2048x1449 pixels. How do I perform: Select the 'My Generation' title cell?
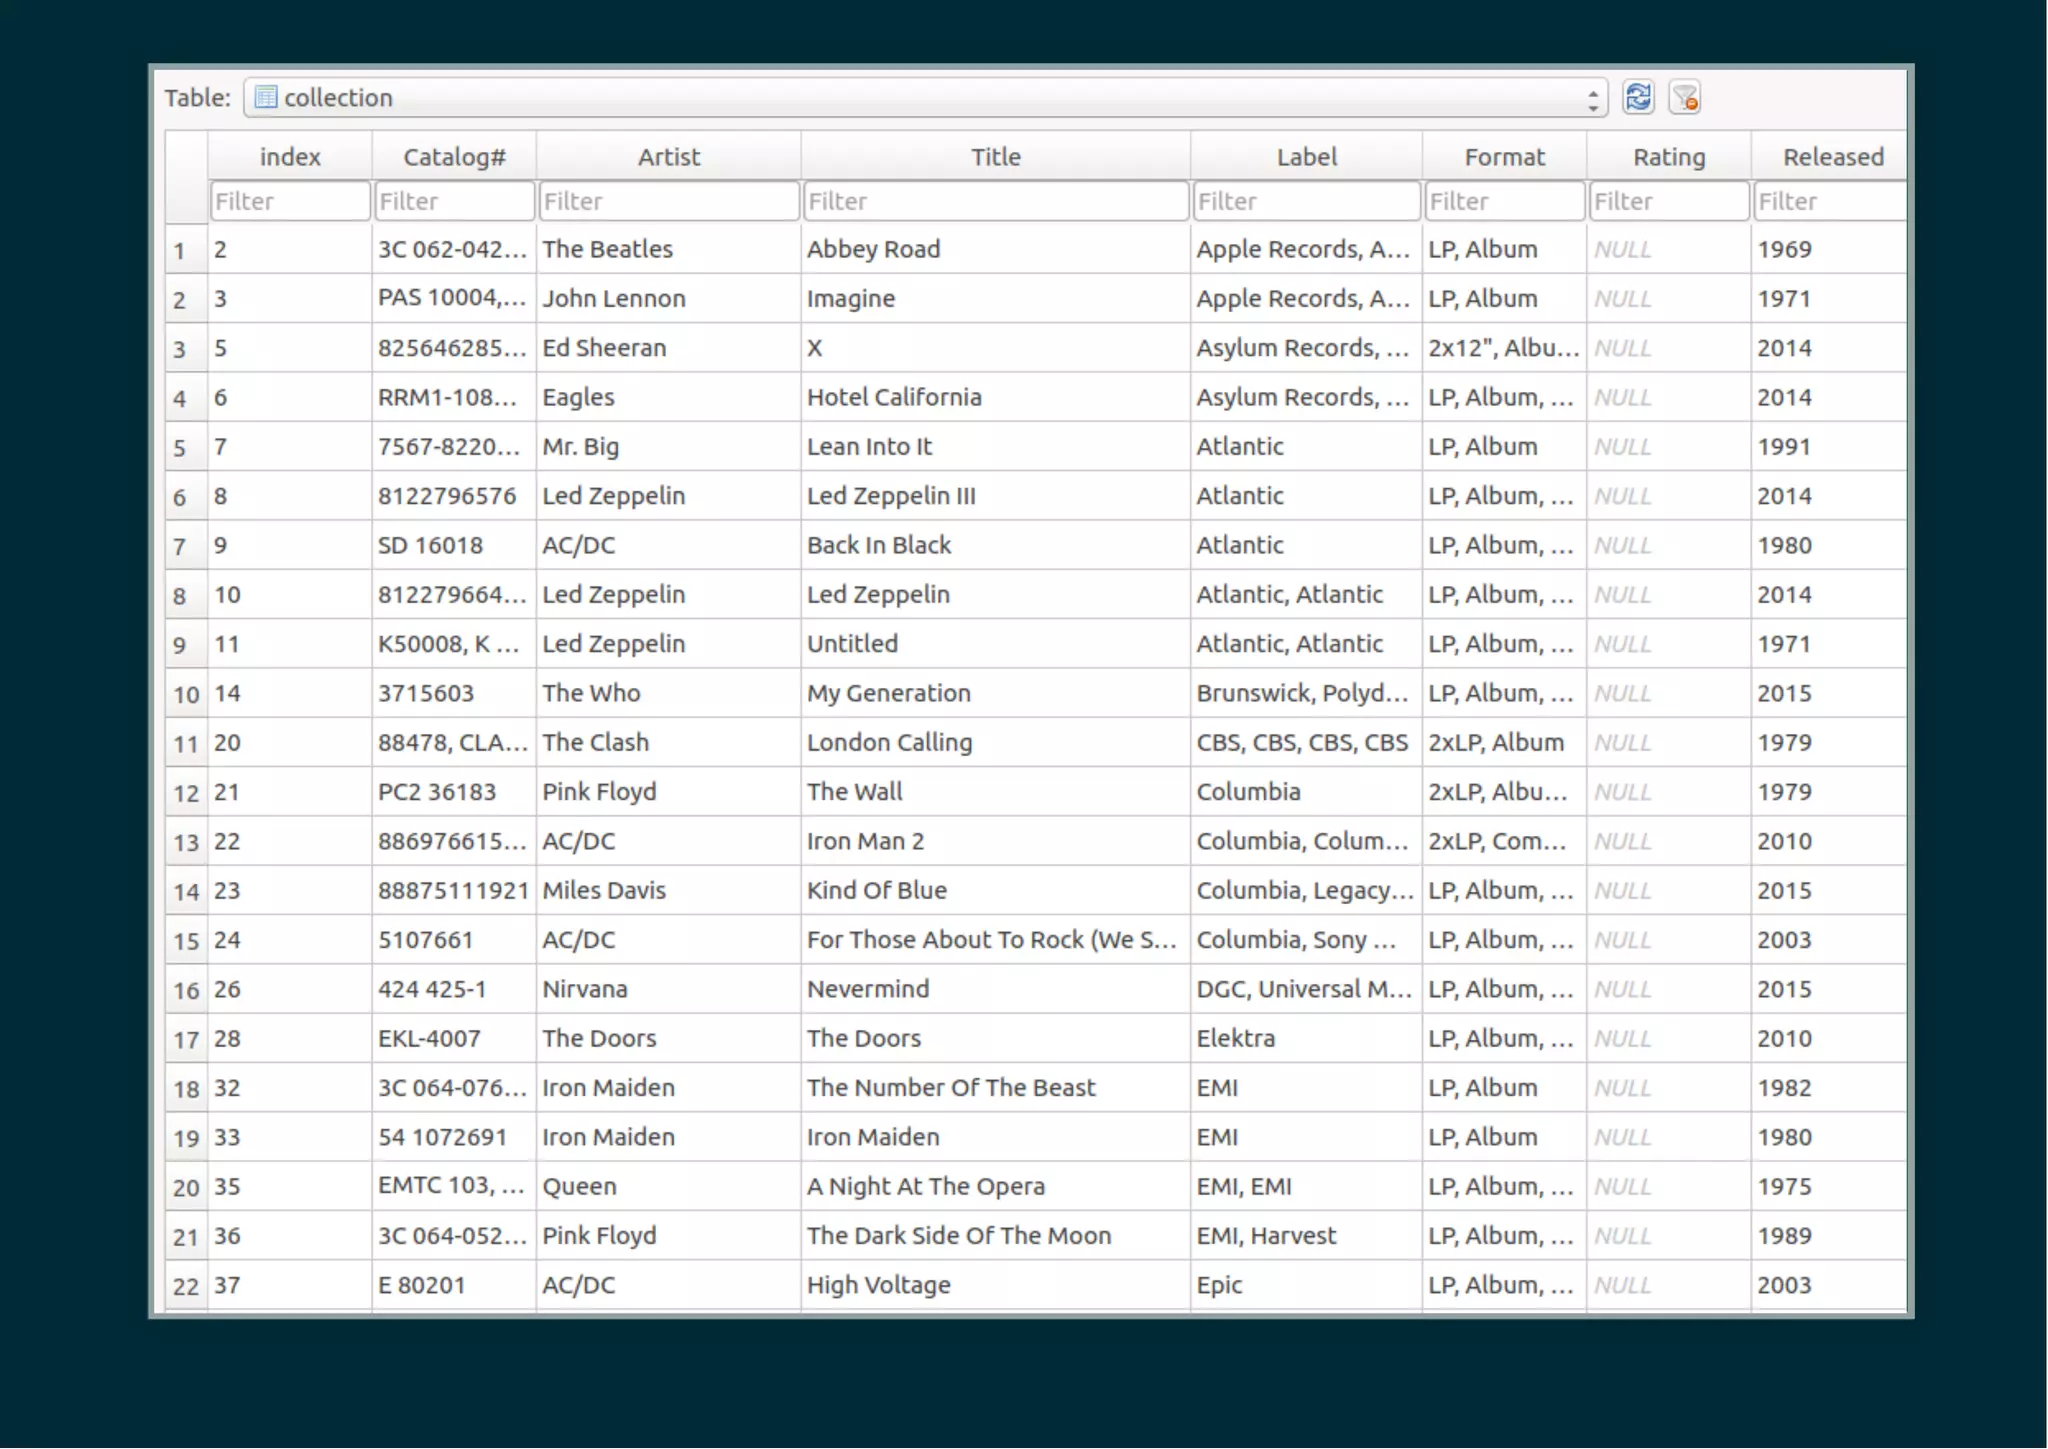coord(996,693)
